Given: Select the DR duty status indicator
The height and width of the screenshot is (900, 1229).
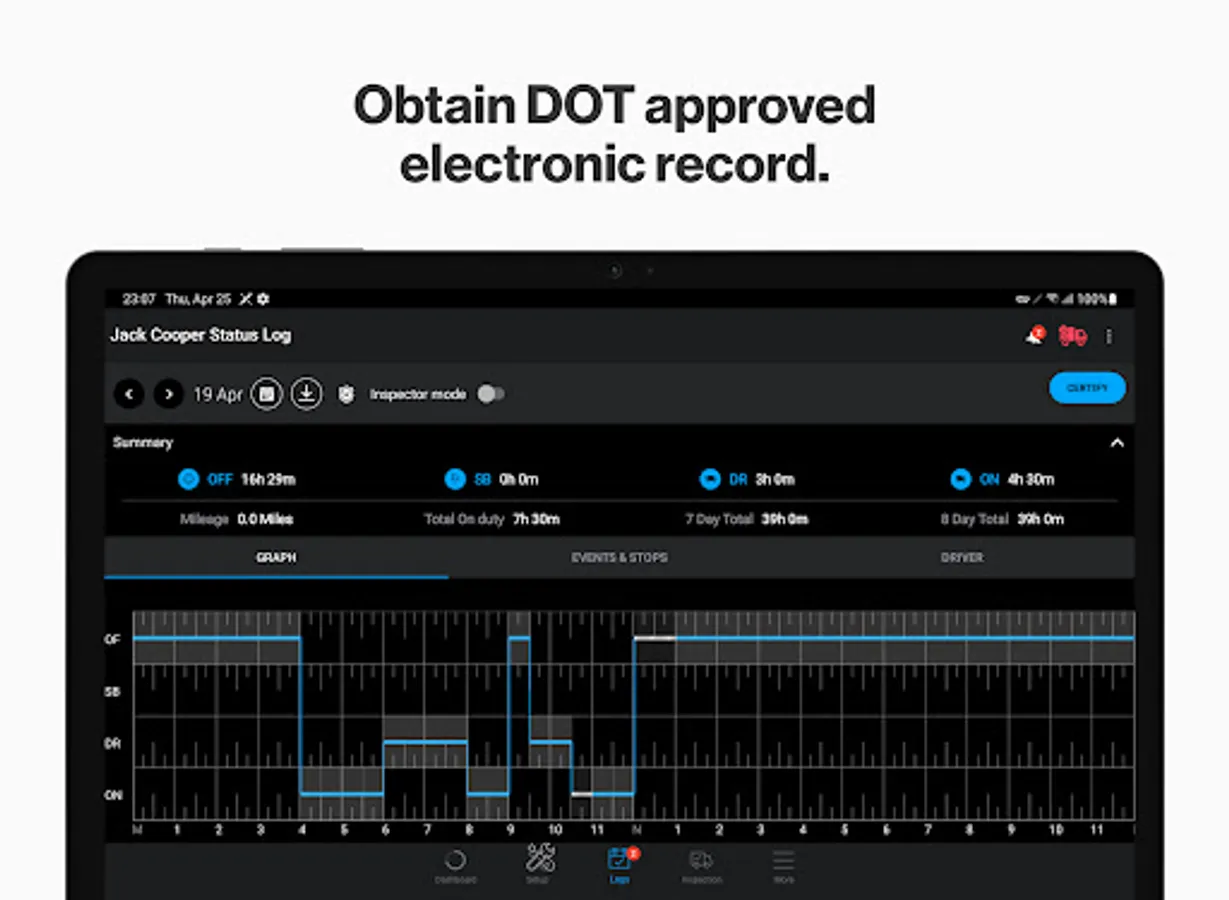Looking at the screenshot, I should [x=710, y=479].
